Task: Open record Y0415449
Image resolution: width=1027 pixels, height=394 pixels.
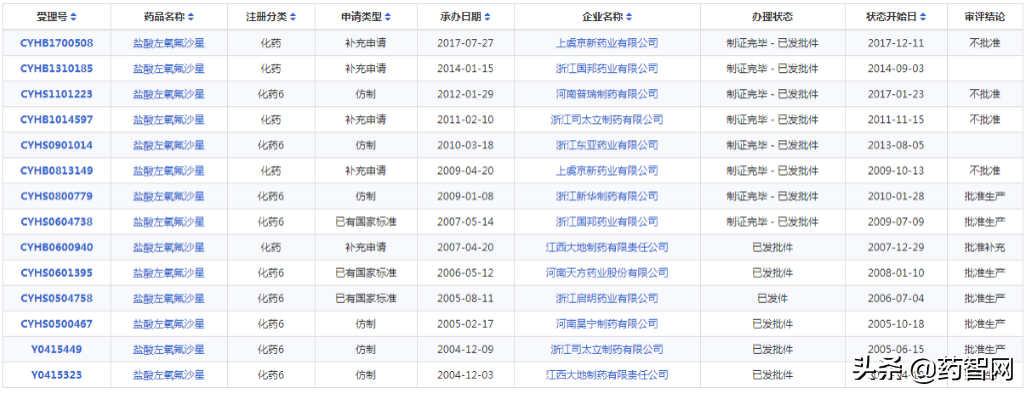Action: [x=56, y=349]
